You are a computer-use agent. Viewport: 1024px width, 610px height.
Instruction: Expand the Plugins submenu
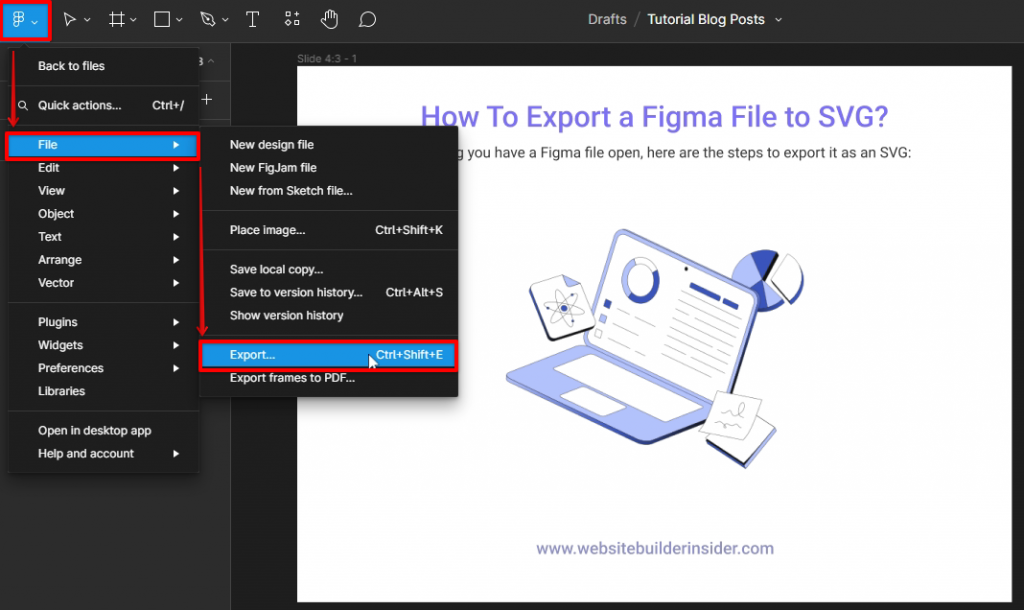point(103,322)
